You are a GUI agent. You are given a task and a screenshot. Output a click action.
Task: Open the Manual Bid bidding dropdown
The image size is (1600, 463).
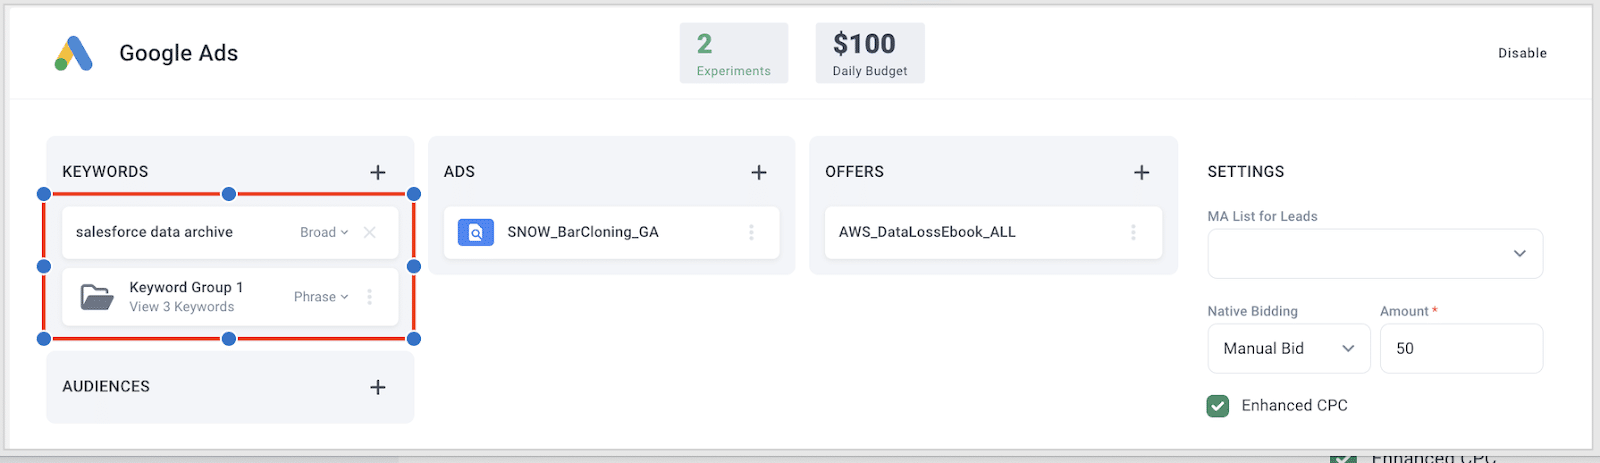coord(1289,348)
